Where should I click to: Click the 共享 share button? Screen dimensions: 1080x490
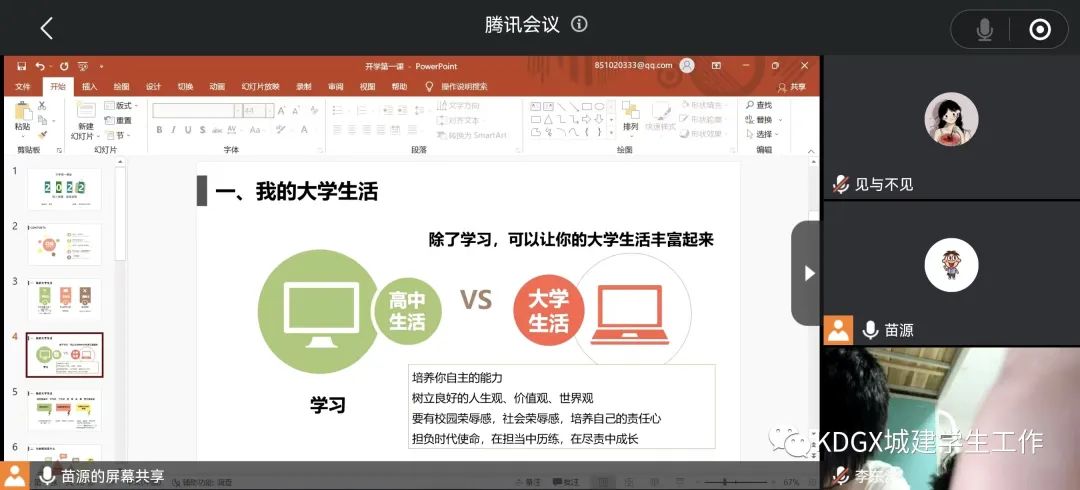pos(792,87)
